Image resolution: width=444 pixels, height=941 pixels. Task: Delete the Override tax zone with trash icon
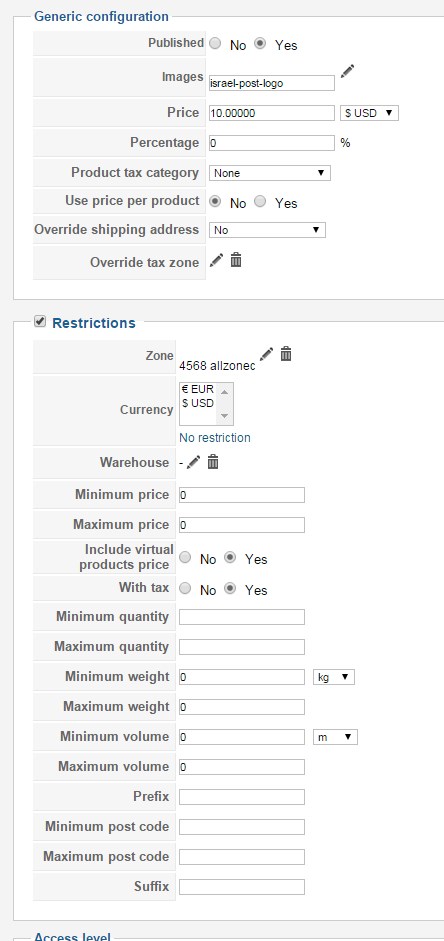236,260
